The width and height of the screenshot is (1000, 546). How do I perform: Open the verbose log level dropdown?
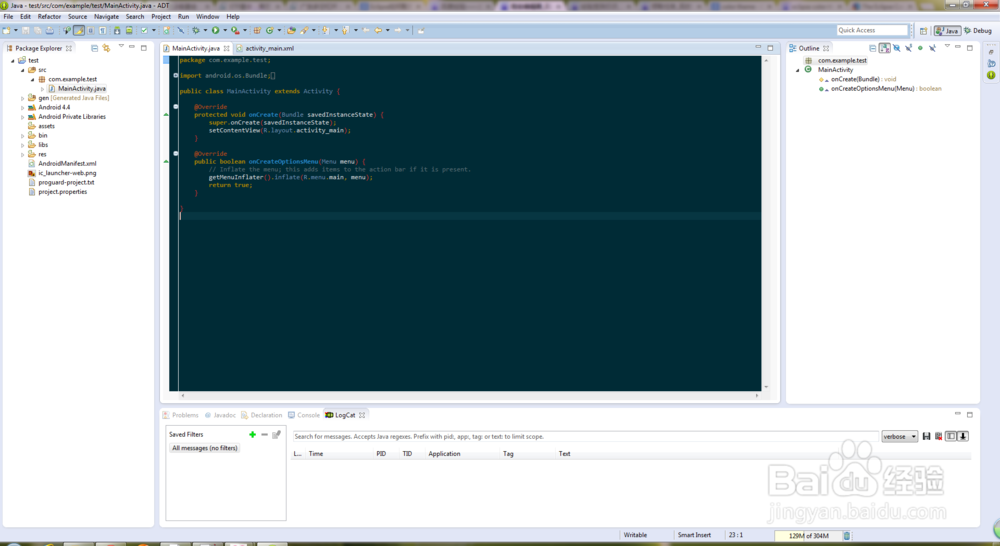[899, 437]
